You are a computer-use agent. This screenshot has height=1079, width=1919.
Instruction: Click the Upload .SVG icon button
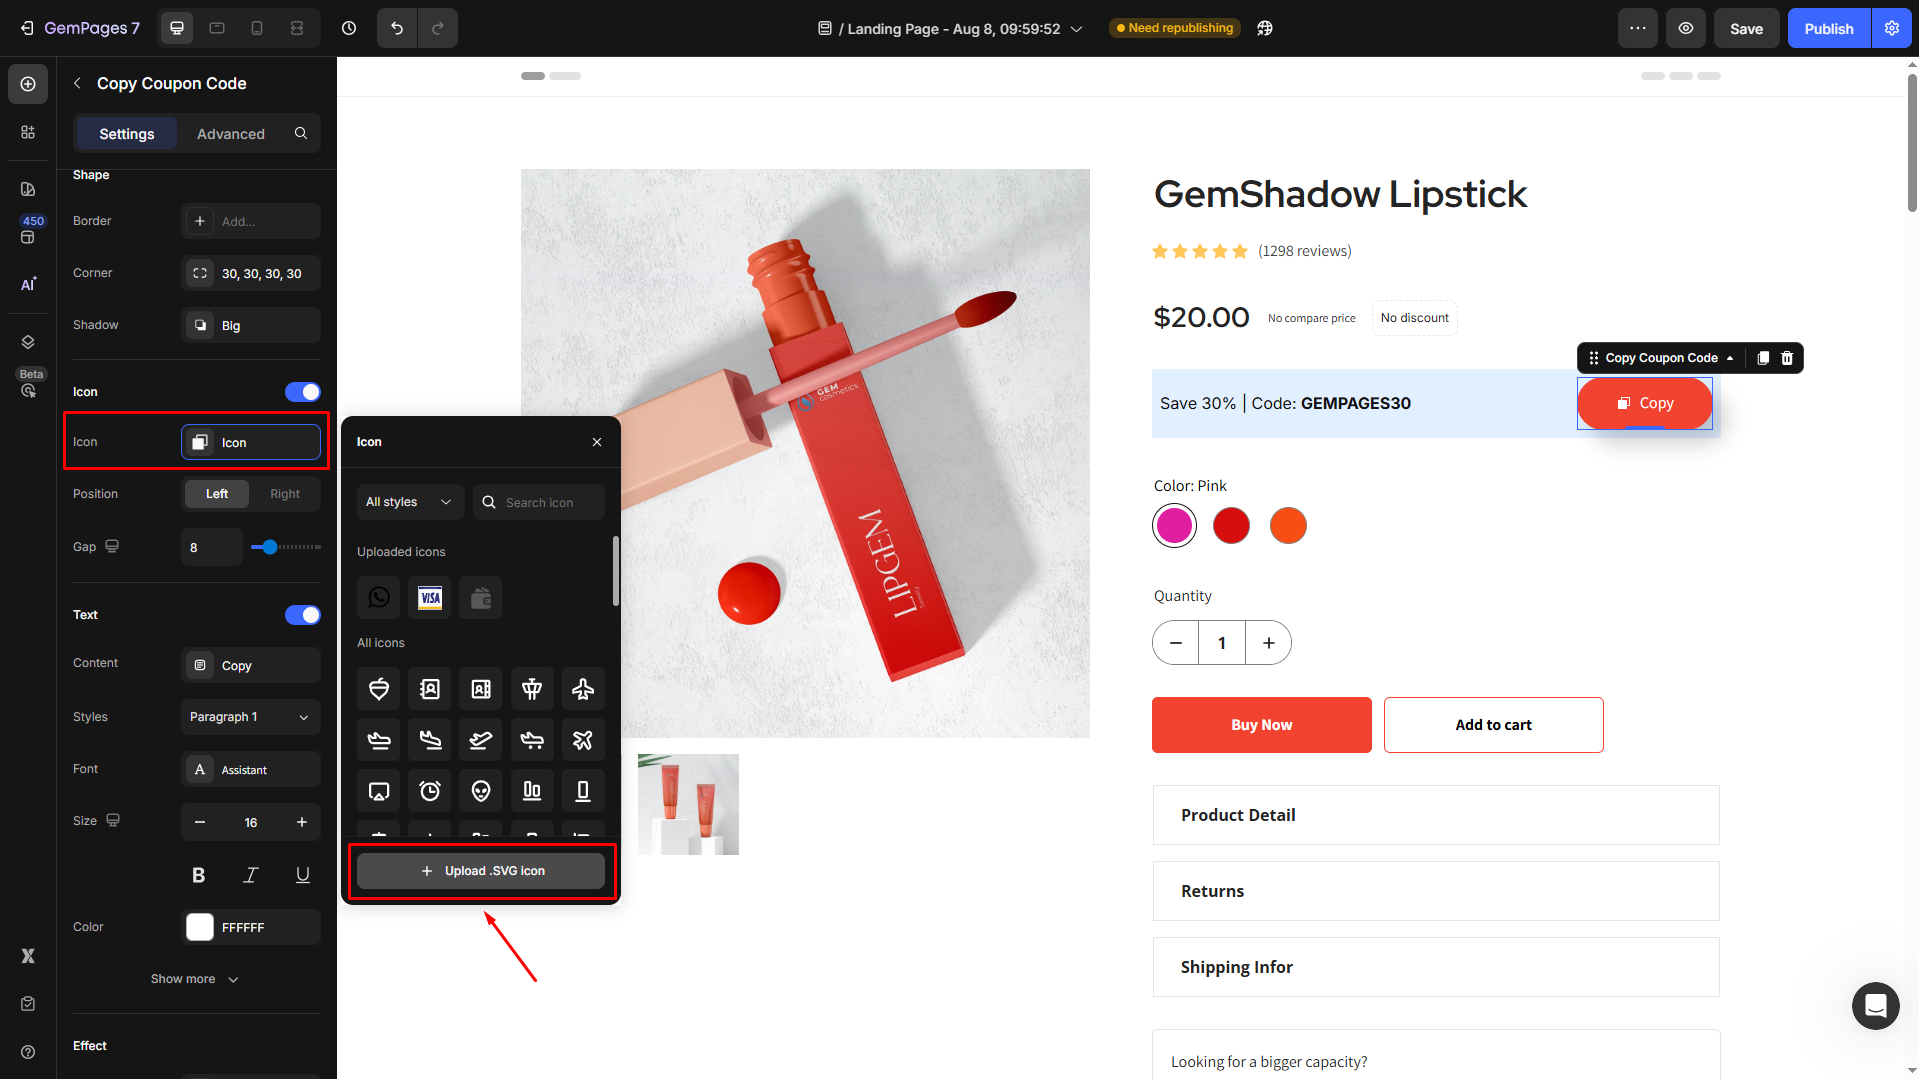coord(481,871)
